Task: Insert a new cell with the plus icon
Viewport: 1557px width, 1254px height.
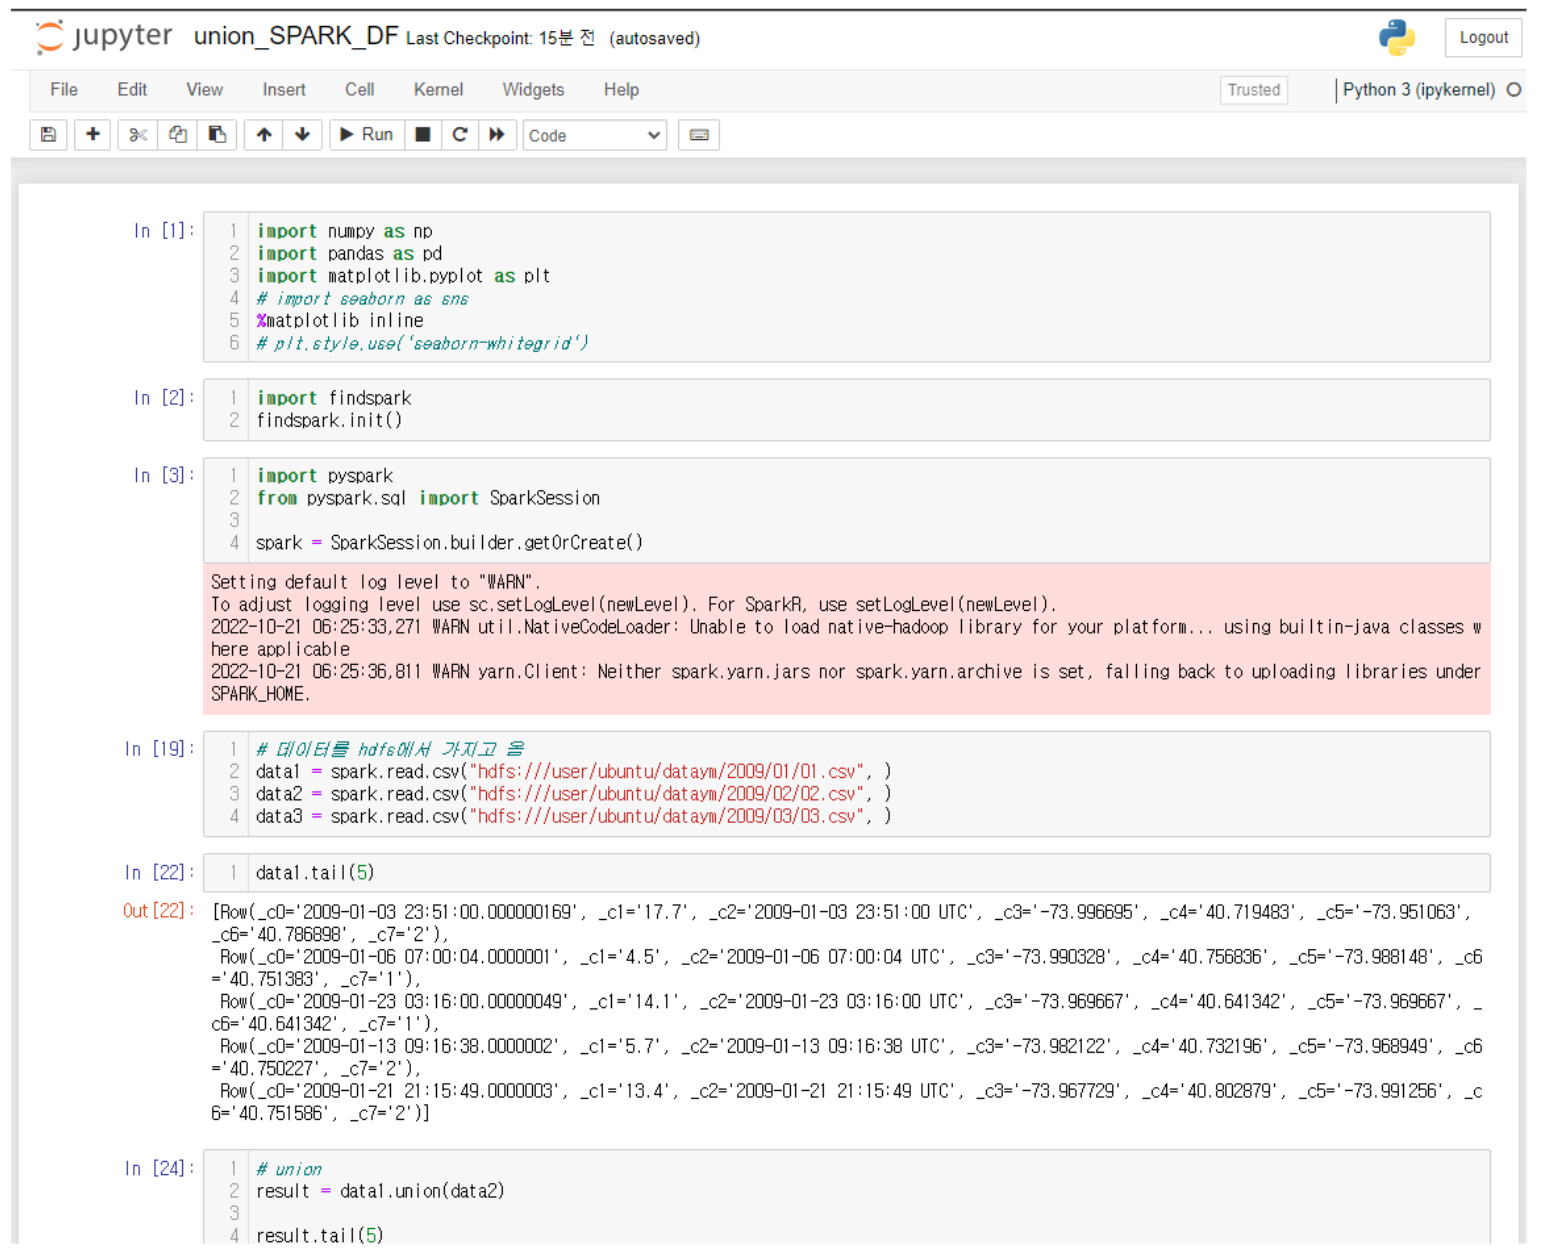Action: [x=92, y=135]
